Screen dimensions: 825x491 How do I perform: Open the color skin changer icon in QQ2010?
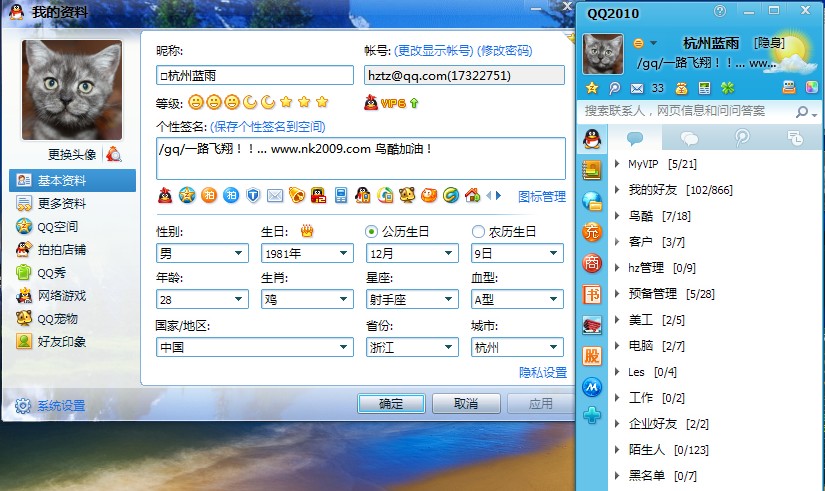click(812, 87)
